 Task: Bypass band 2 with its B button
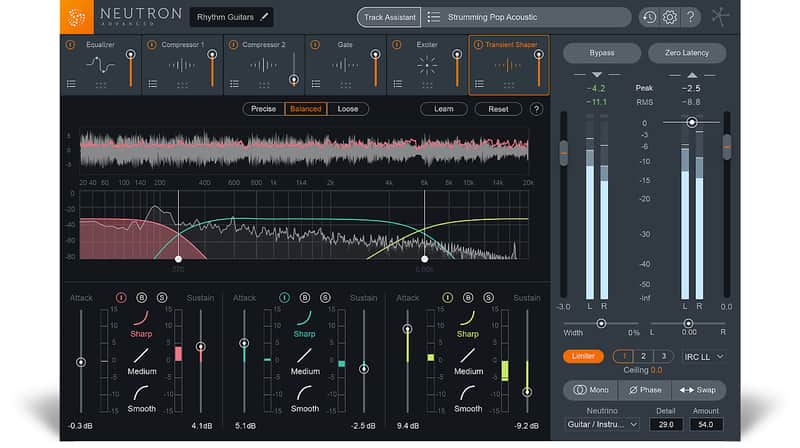(x=305, y=297)
